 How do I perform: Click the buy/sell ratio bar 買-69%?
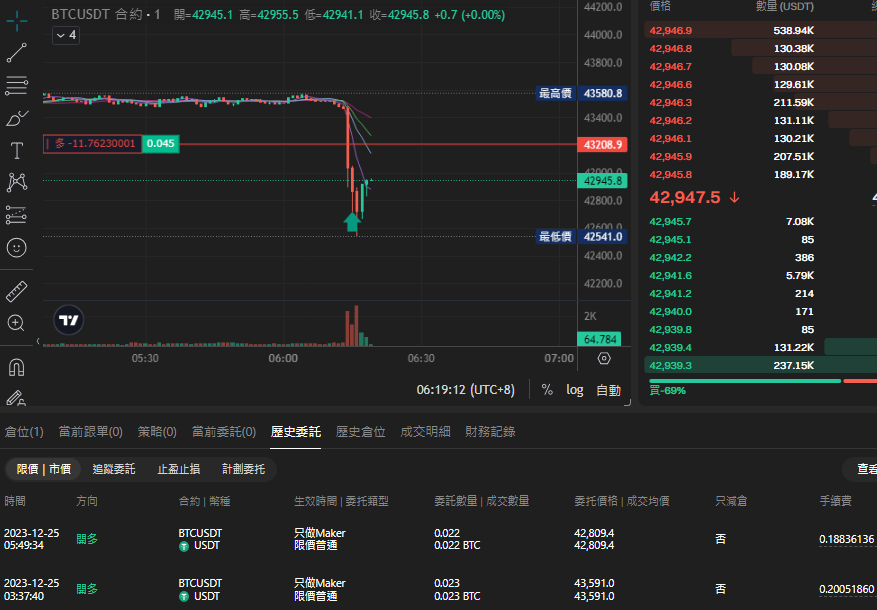click(763, 381)
